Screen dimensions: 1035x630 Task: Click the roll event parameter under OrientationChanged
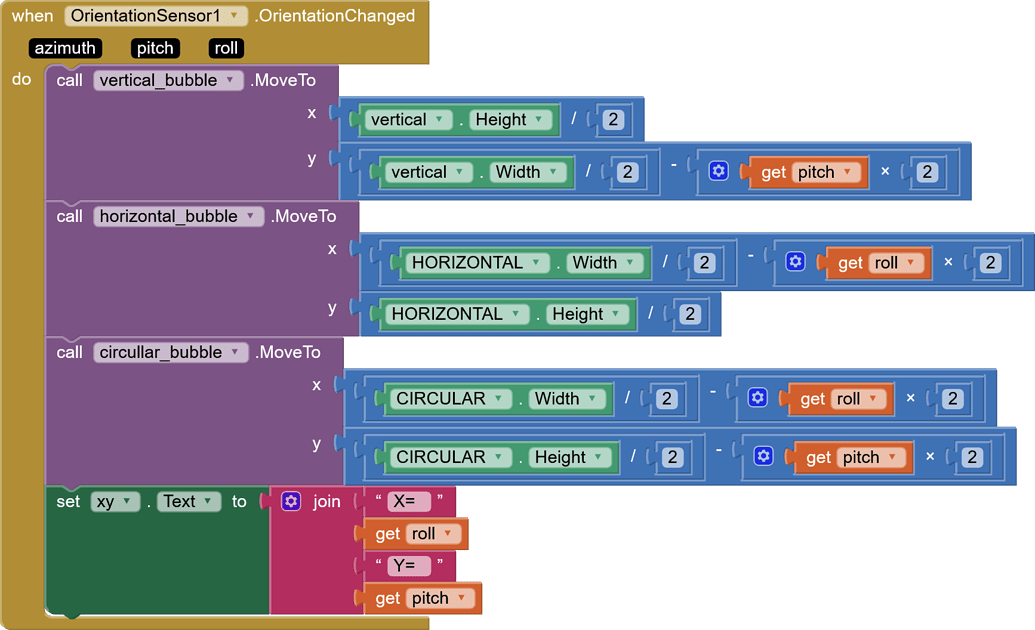click(x=227, y=48)
